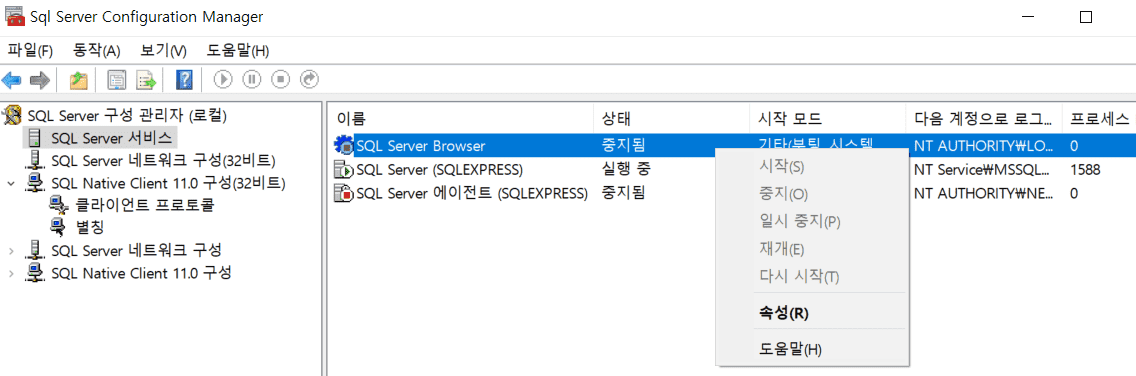This screenshot has width=1136, height=376.
Task: Click the SQL Server 에이전트 stopped service icon
Action: [343, 193]
